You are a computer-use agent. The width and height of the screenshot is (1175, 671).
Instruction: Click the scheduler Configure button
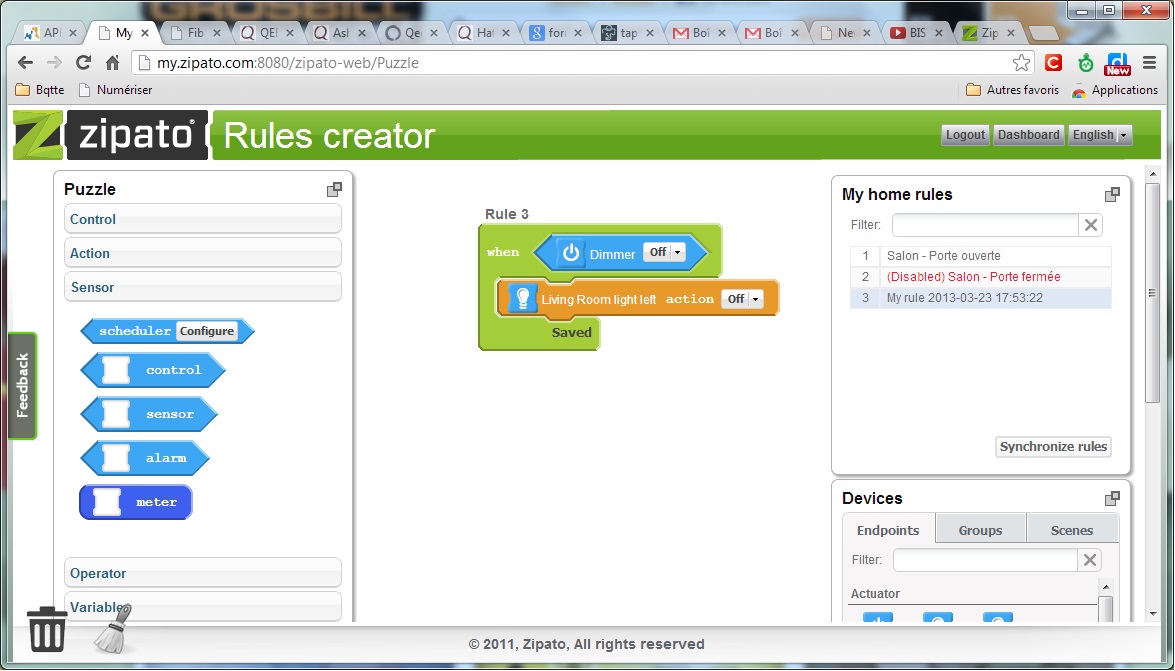click(207, 331)
